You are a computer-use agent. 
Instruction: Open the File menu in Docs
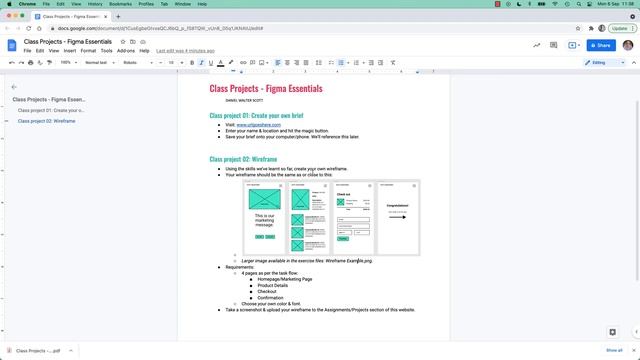27,51
